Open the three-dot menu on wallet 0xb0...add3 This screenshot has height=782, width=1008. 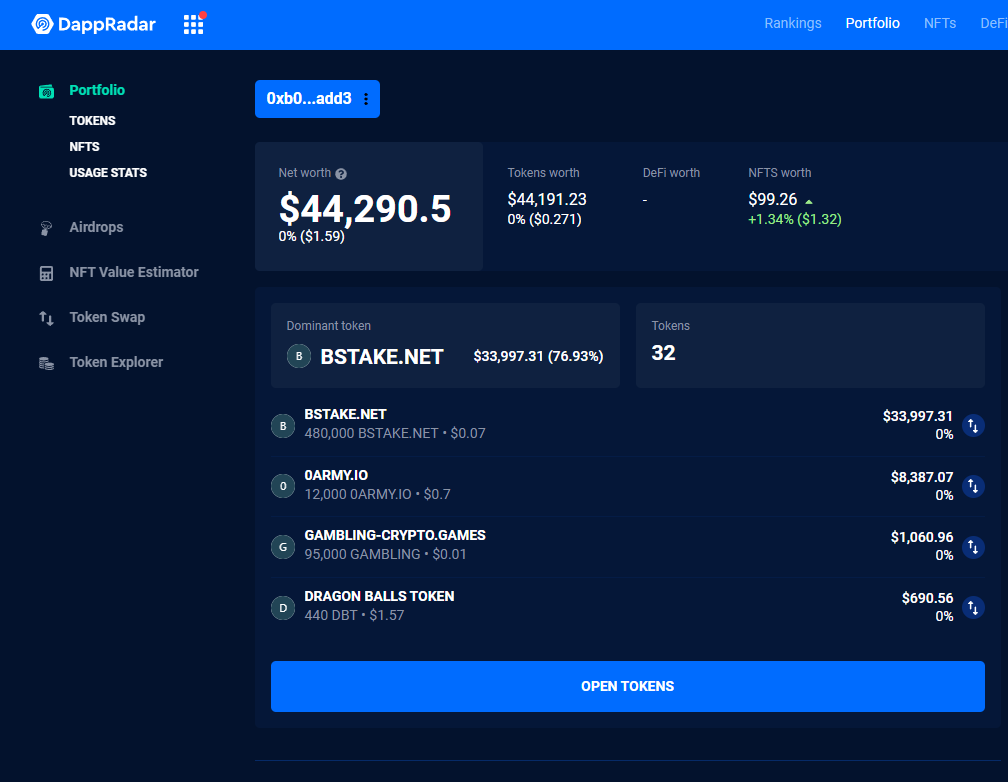pos(366,99)
